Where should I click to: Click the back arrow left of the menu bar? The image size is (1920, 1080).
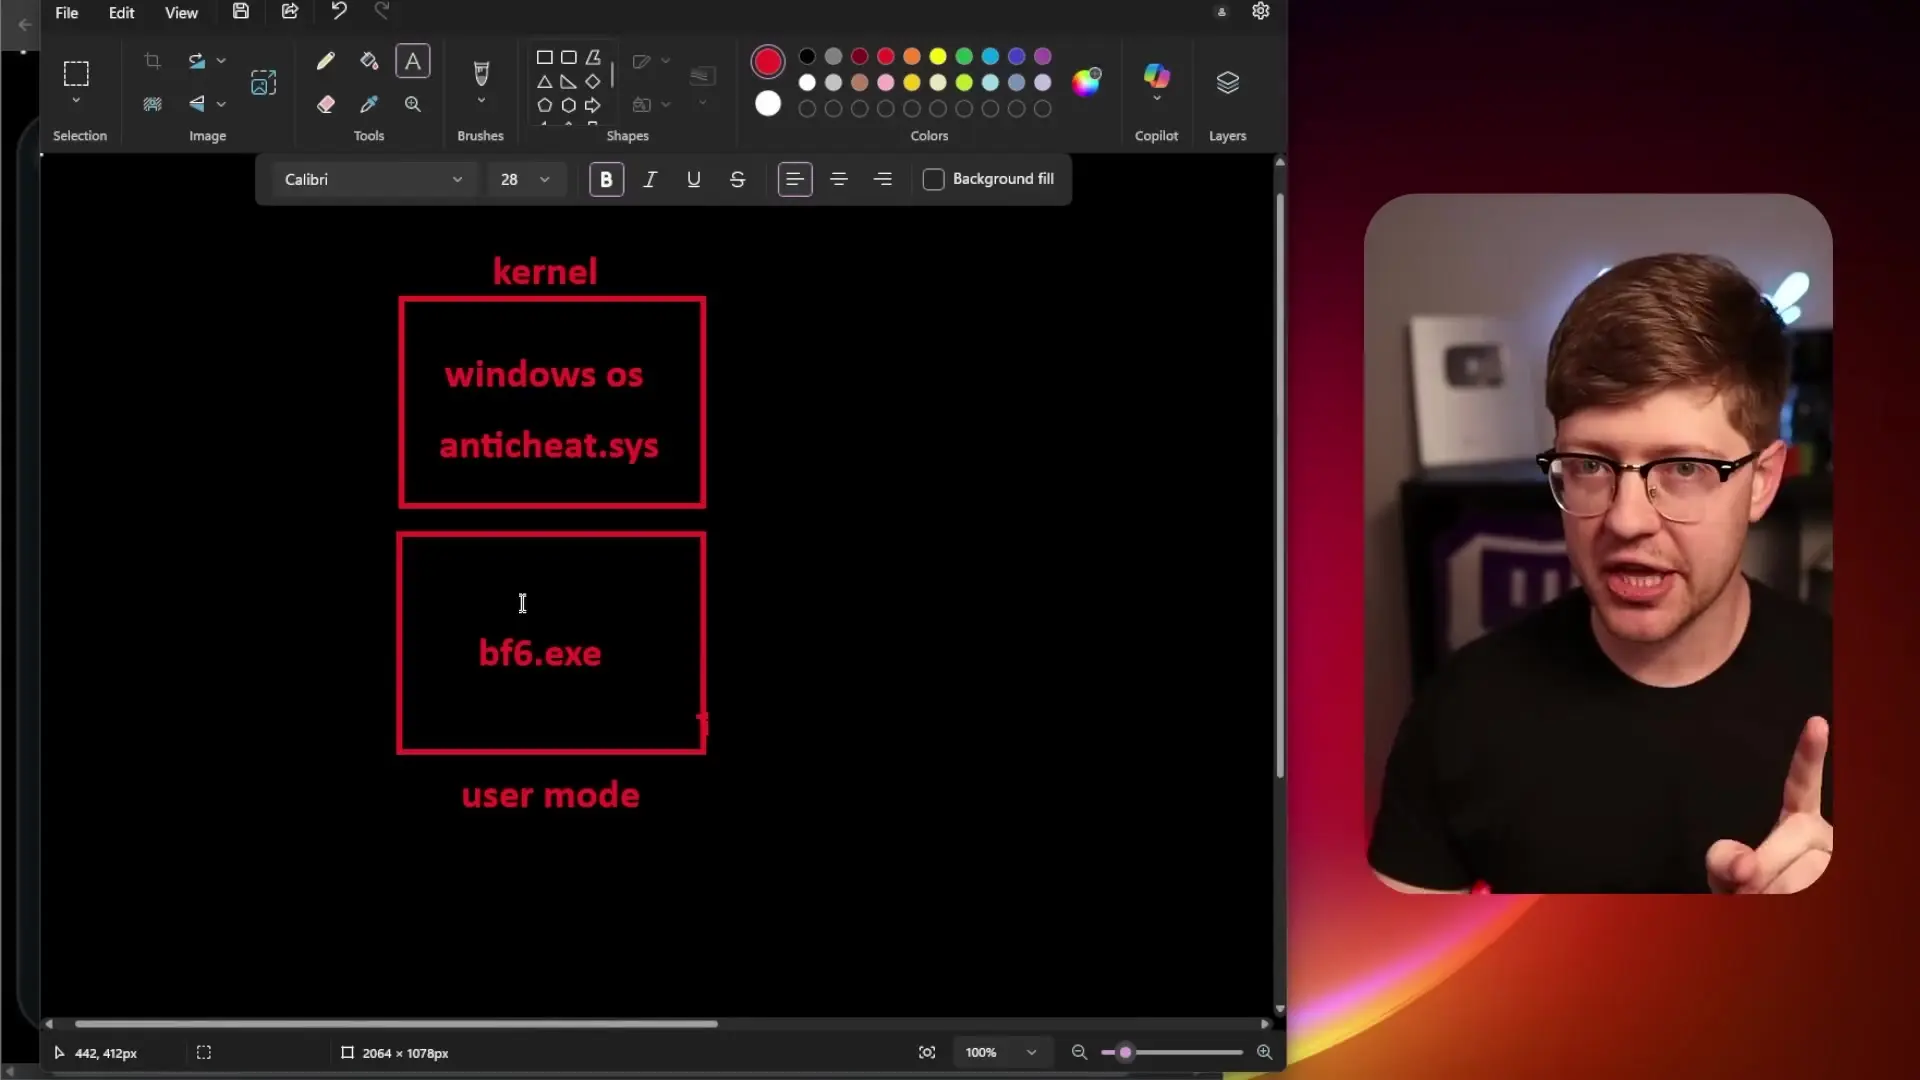(x=25, y=24)
